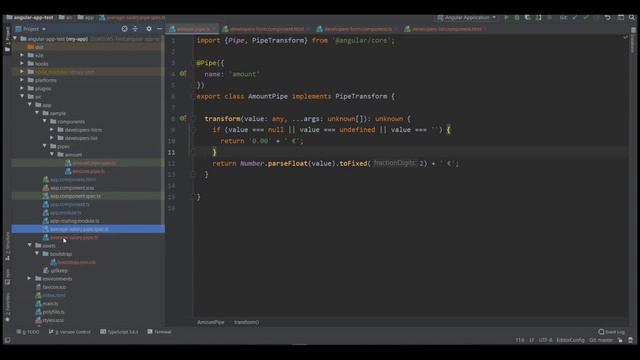
Task: Click the src breadcrumb in the navigation bar
Action: click(x=66, y=18)
